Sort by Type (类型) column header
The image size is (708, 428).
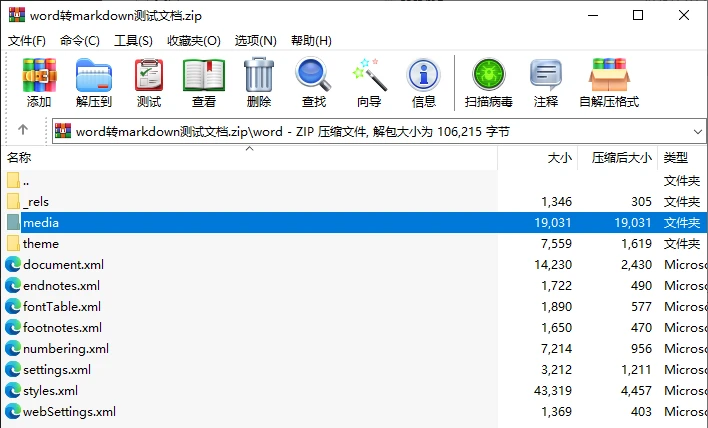[683, 158]
